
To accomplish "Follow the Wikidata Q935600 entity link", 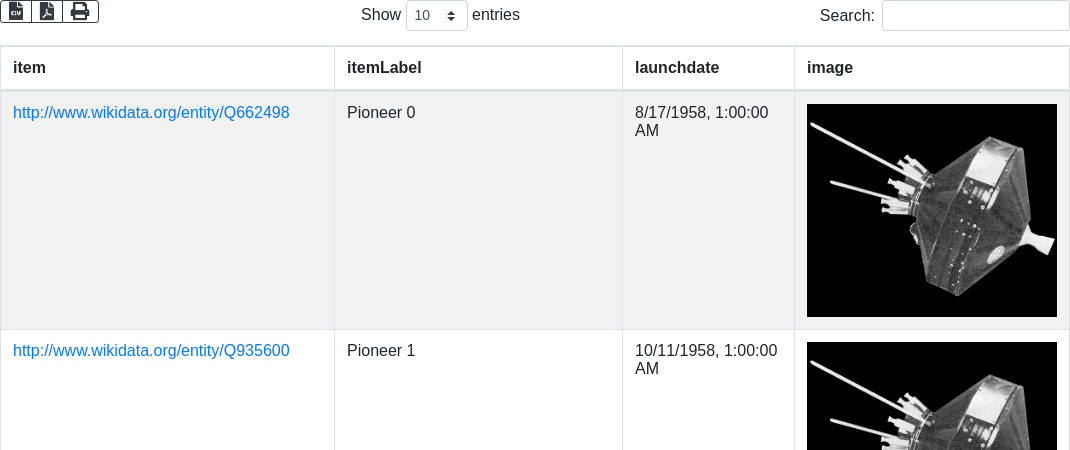I will (x=151, y=351).
